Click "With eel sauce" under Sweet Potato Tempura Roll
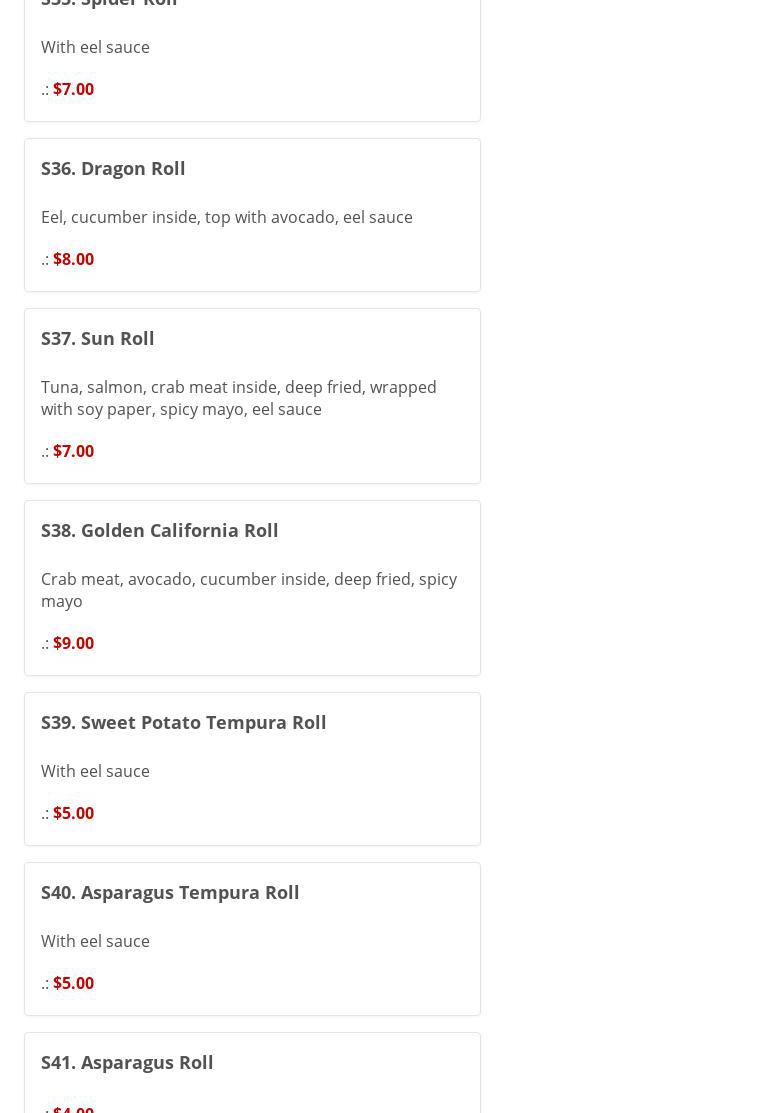The image size is (770, 1113). (x=95, y=771)
